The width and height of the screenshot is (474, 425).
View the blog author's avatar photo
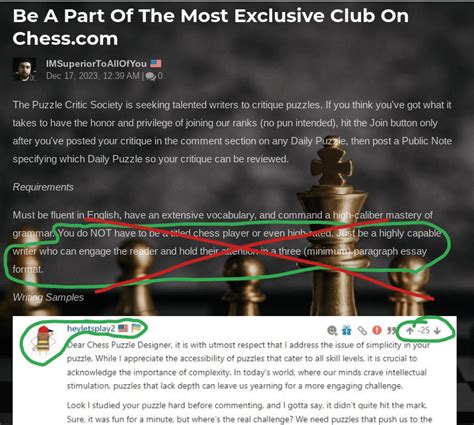24,69
